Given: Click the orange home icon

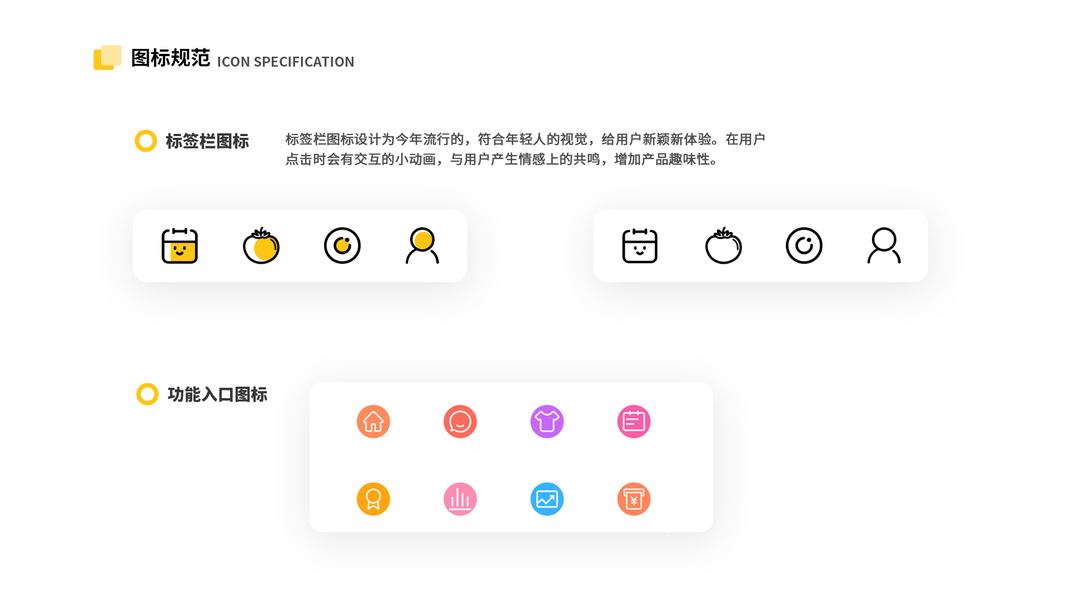Looking at the screenshot, I should pos(374,422).
